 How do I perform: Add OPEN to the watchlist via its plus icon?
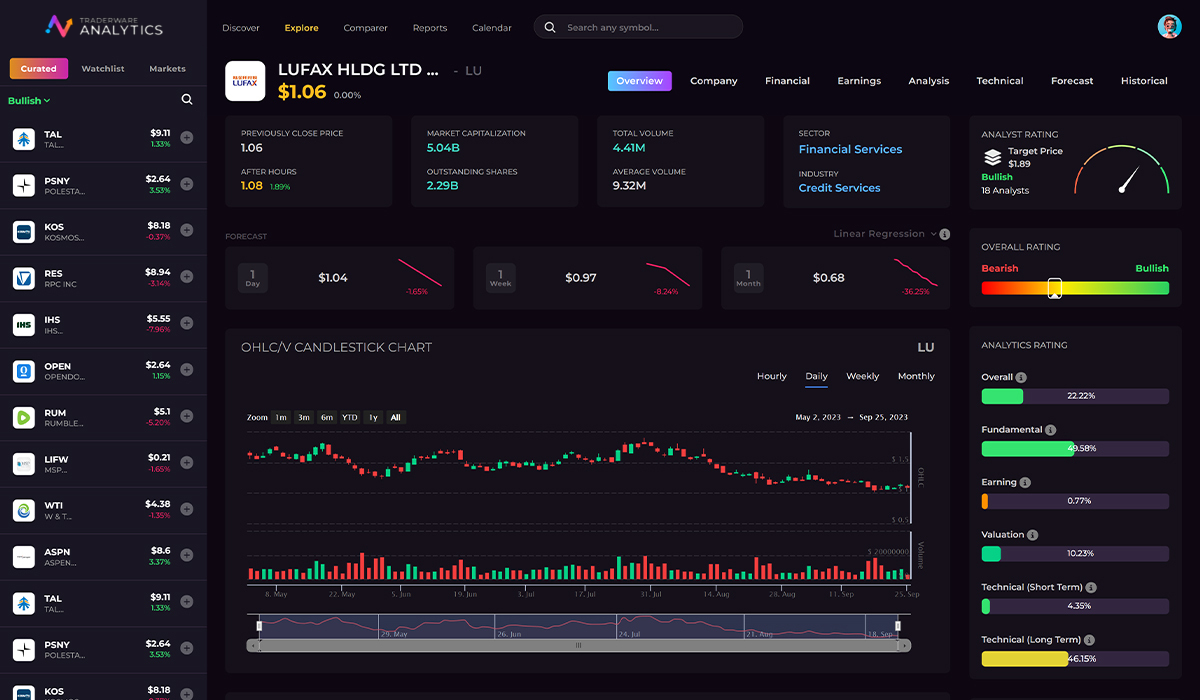point(187,370)
